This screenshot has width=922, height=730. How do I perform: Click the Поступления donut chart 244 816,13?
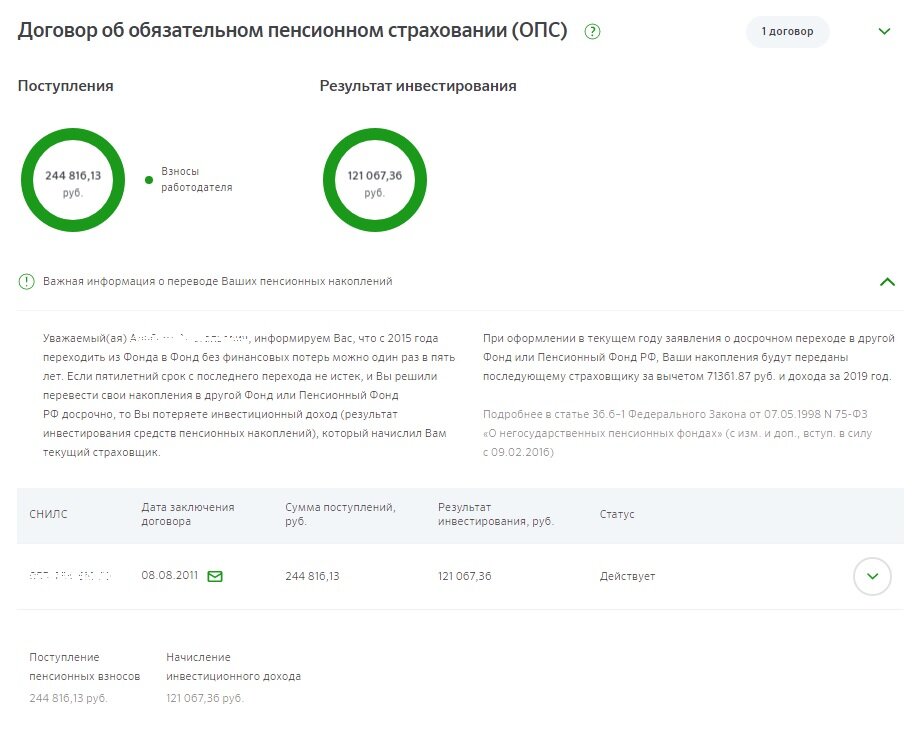(x=73, y=180)
